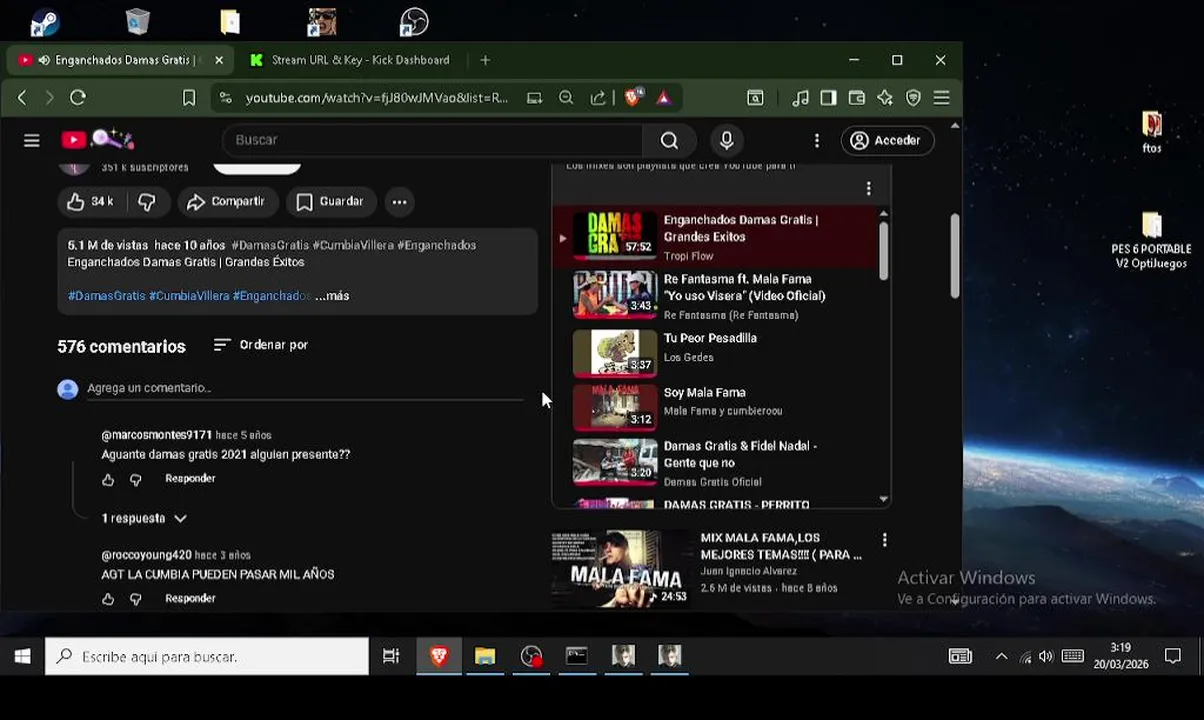Toggle the Brave sidebar panel icon
Image resolution: width=1204 pixels, height=720 pixels.
click(x=828, y=98)
